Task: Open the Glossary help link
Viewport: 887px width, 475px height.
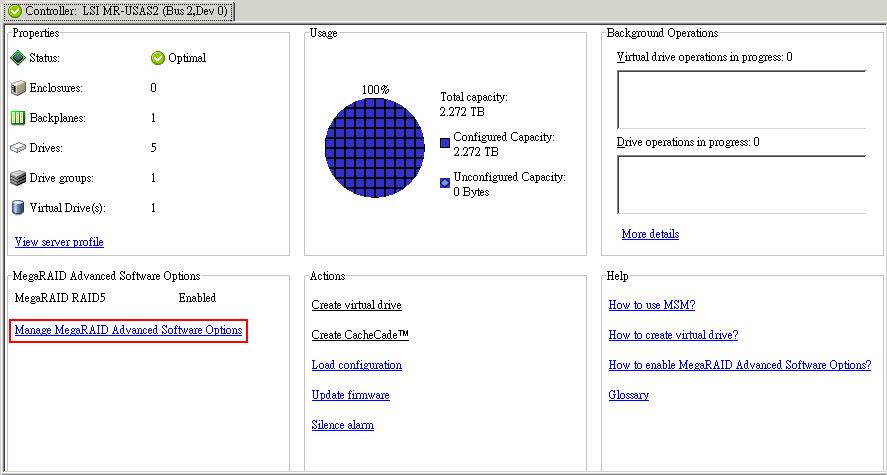Action: 628,395
